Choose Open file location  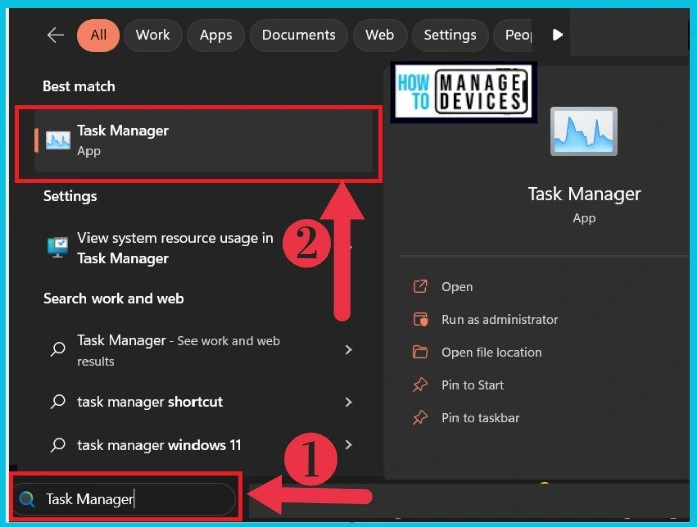click(x=492, y=352)
